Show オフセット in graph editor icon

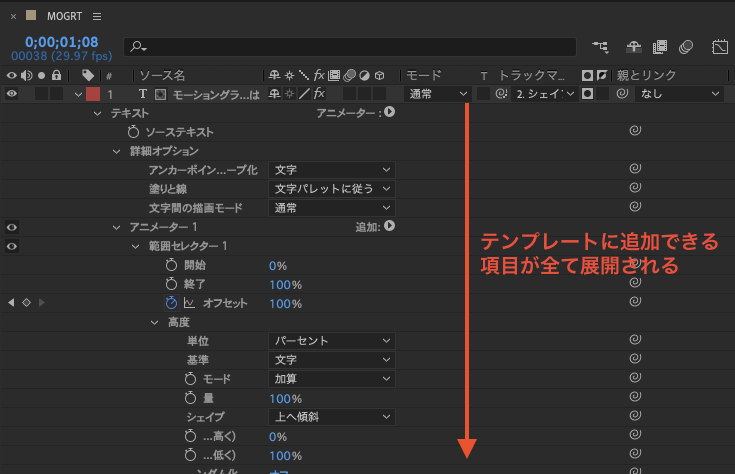[x=189, y=303]
